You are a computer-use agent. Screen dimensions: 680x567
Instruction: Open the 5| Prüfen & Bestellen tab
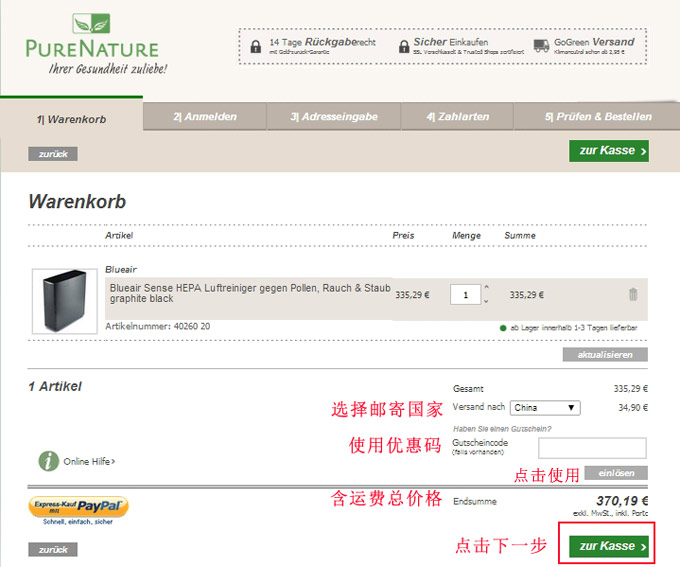tap(598, 116)
